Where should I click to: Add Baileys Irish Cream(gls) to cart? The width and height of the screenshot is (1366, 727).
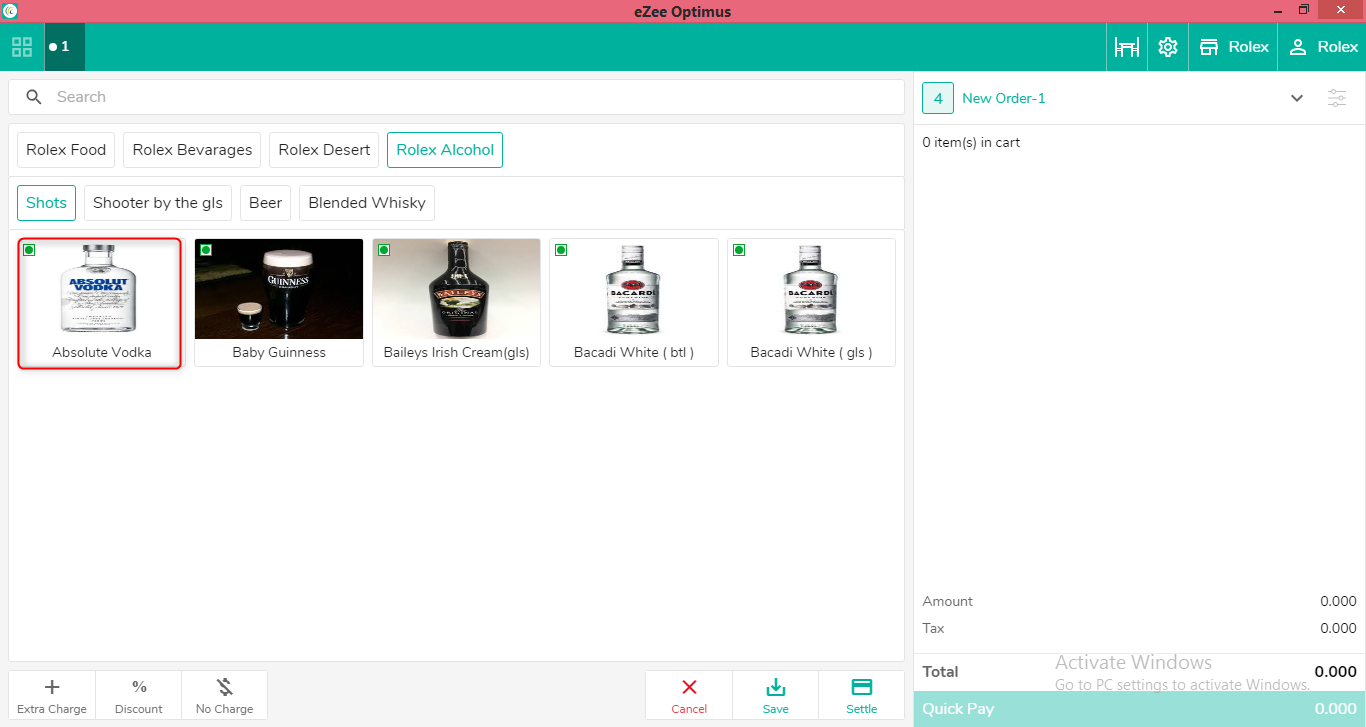pos(456,303)
